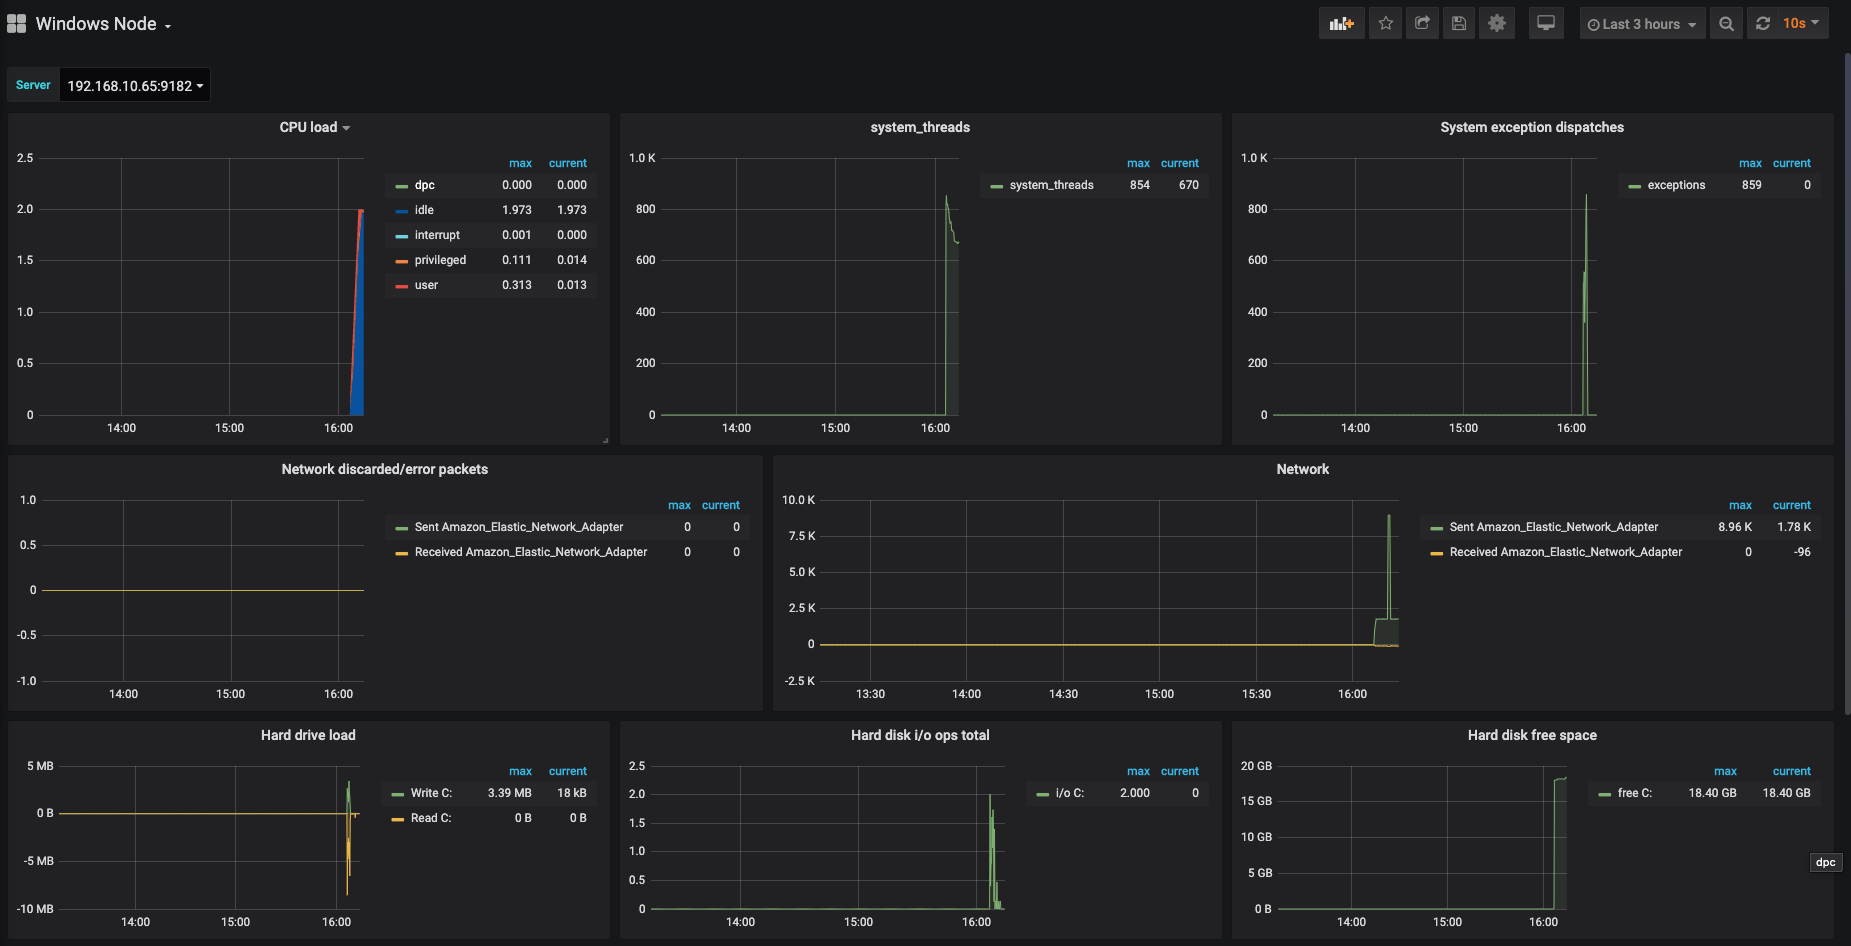Open the System exception dispatches panel menu

pos(1532,127)
